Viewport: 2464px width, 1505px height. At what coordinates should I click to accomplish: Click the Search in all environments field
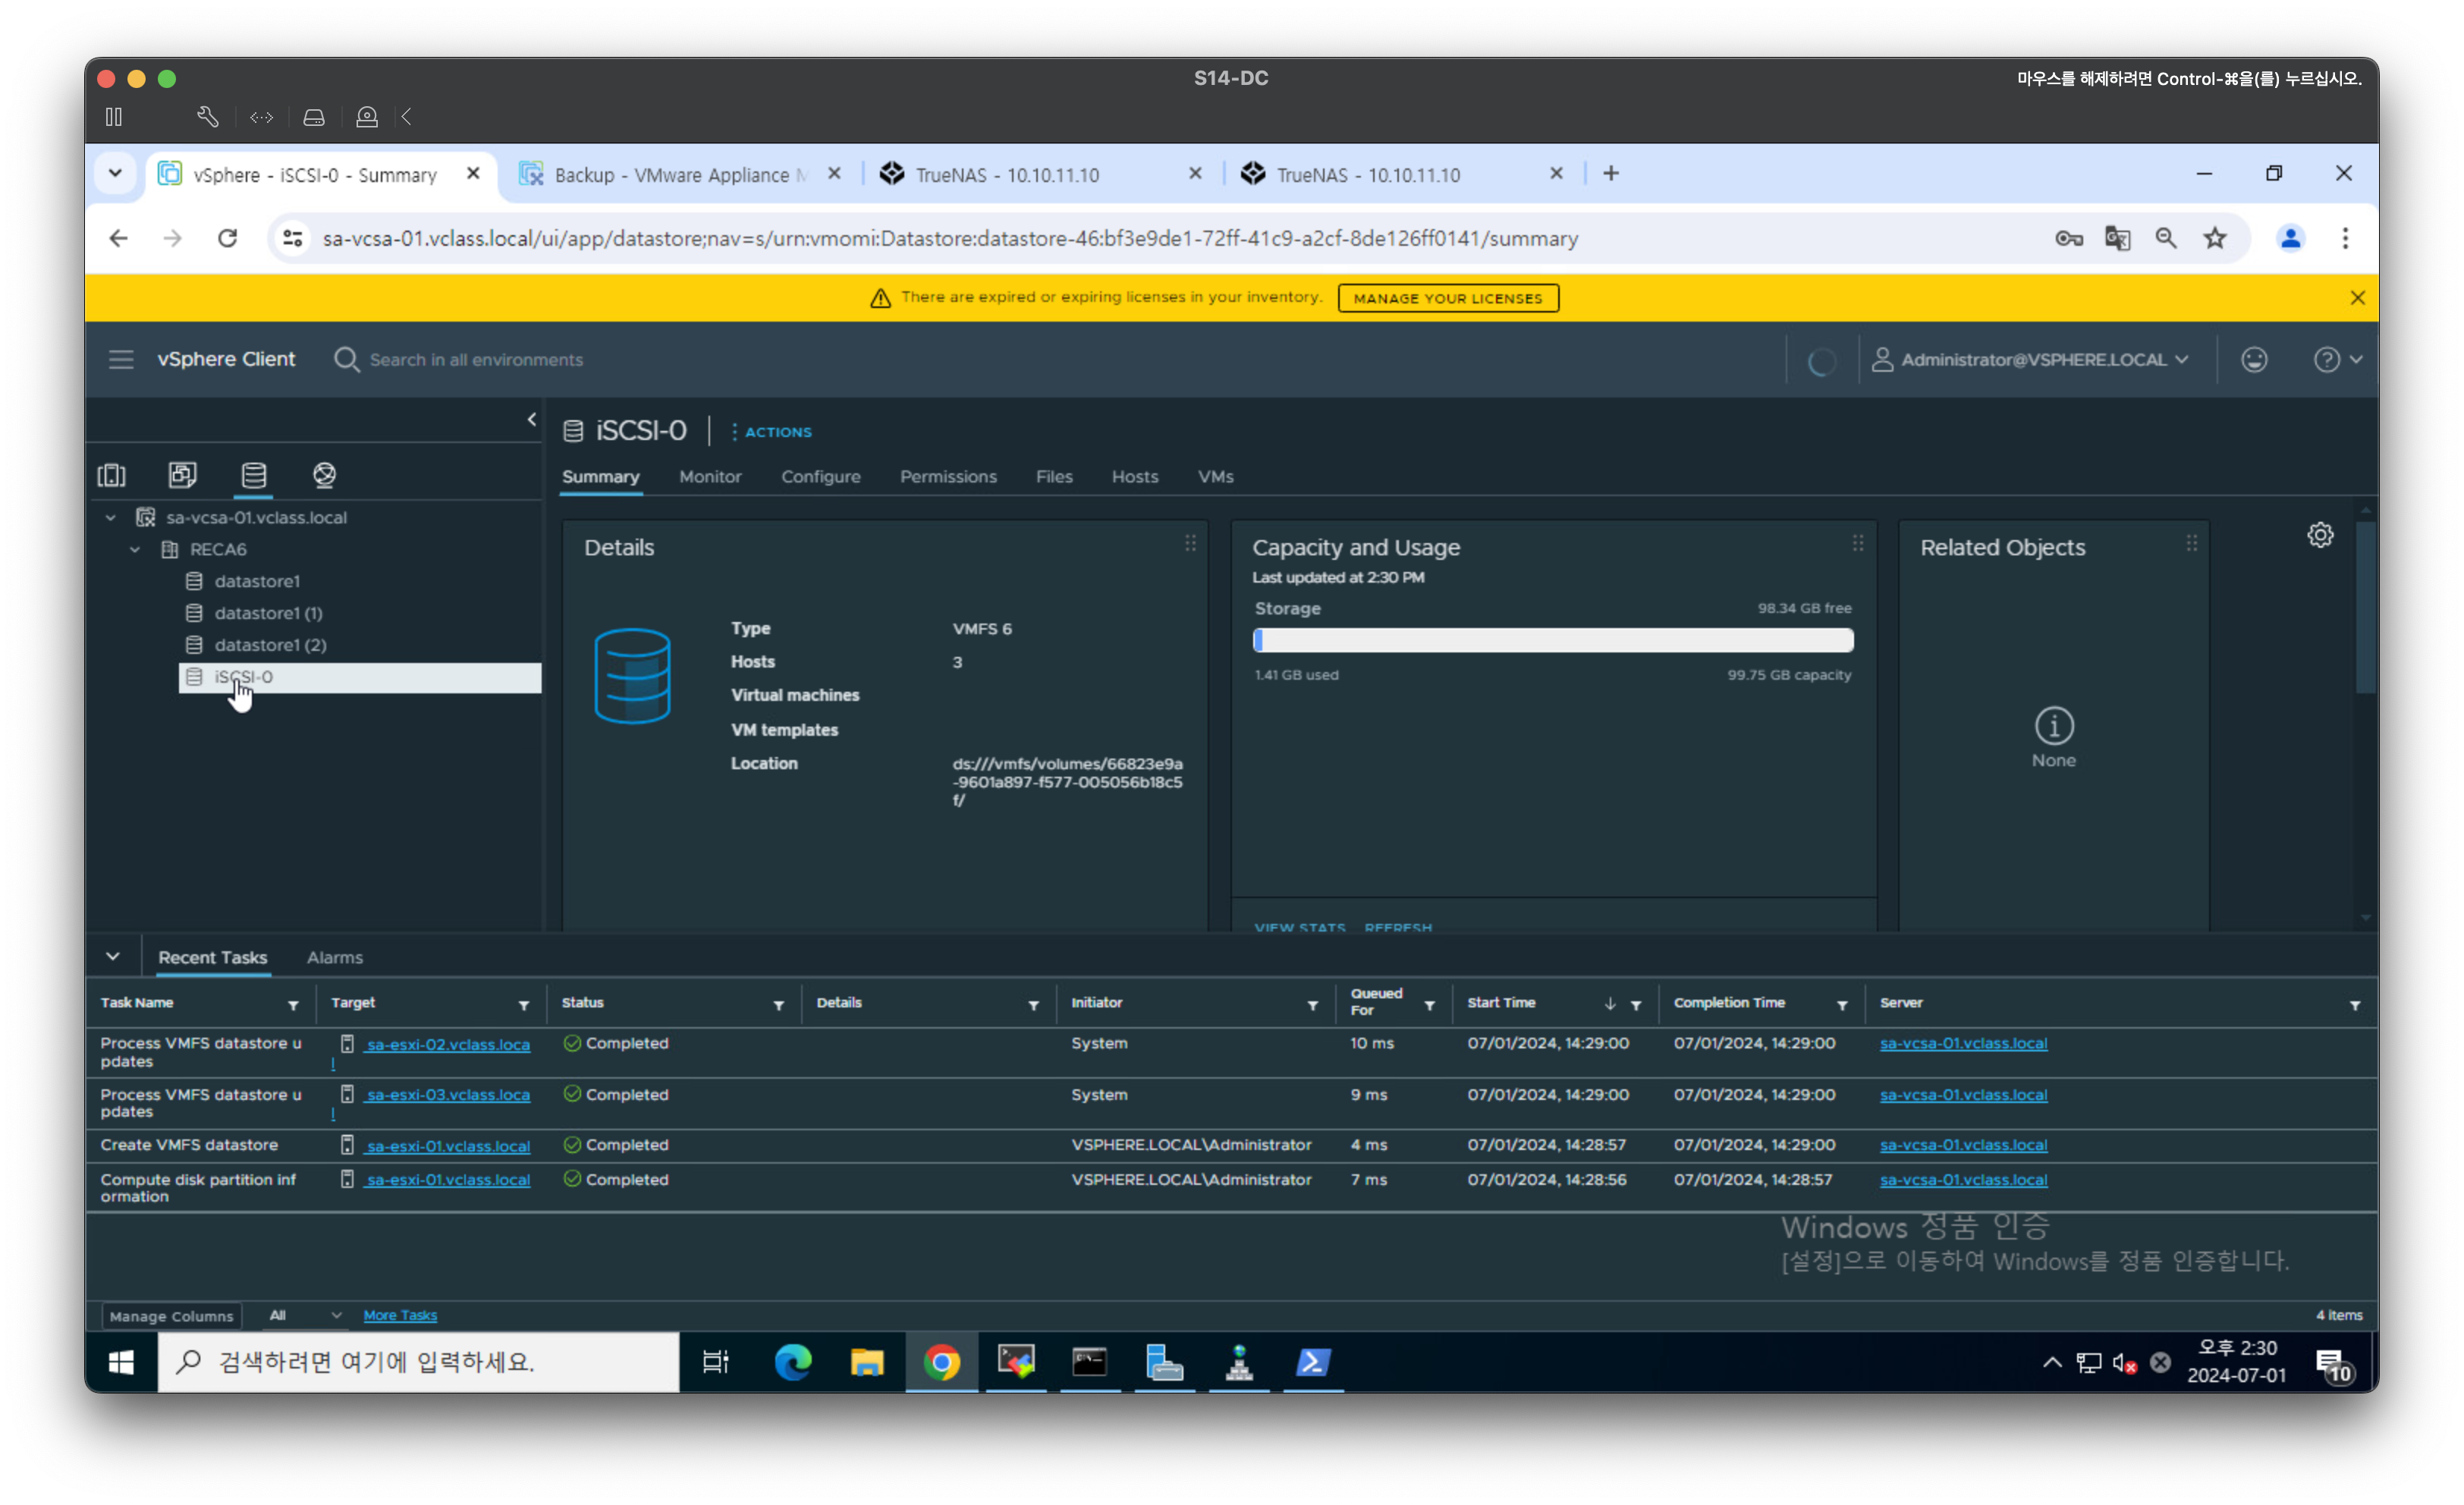(476, 359)
